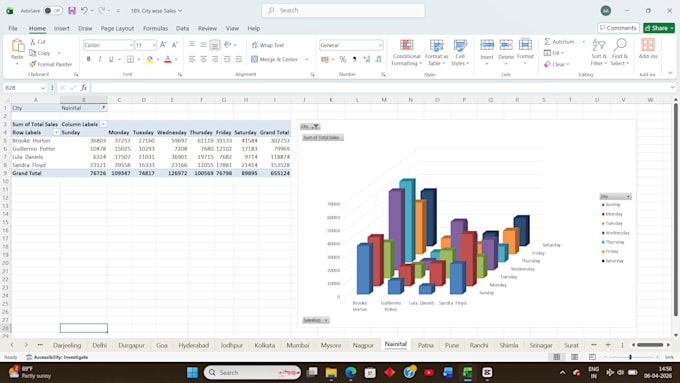Image resolution: width=680 pixels, height=383 pixels.
Task: Open the Find & Select menu
Action: 620,52
